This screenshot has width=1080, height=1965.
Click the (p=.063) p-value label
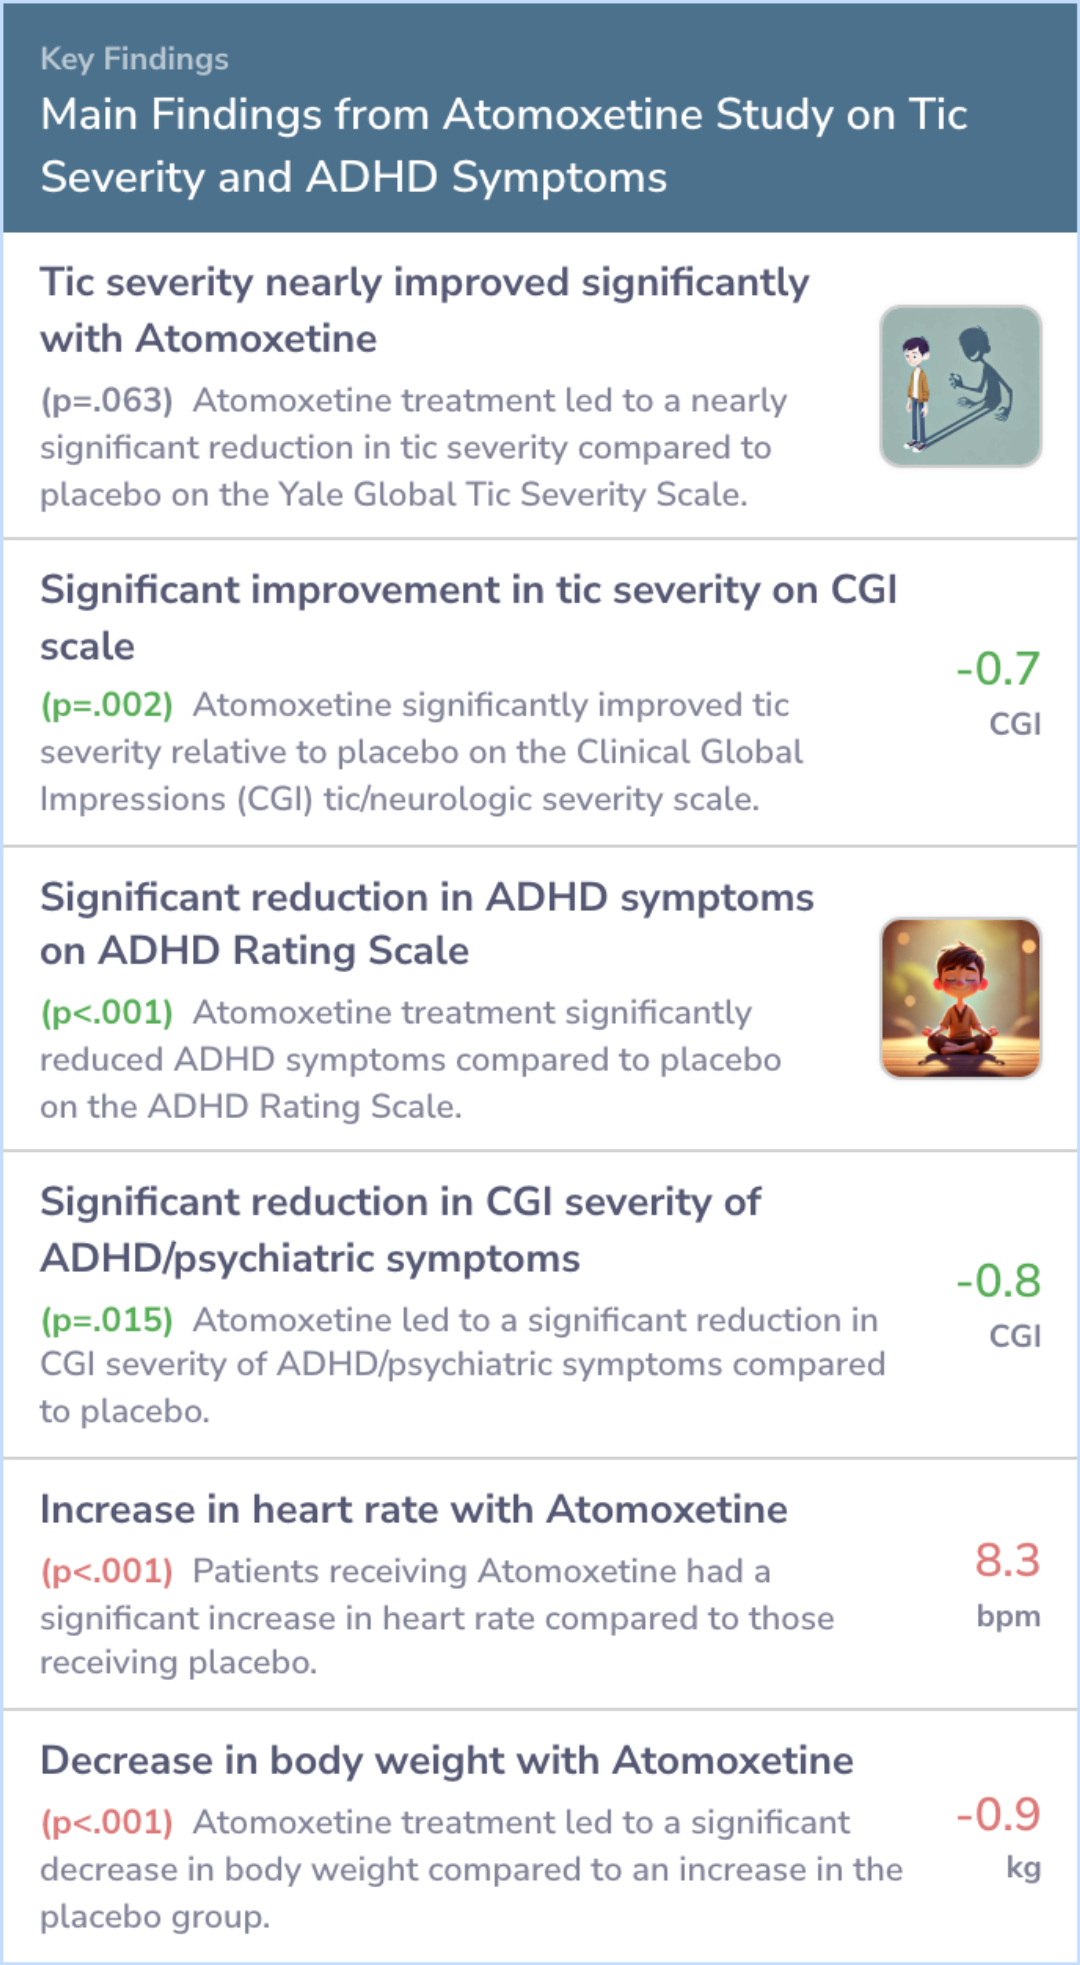tap(107, 401)
